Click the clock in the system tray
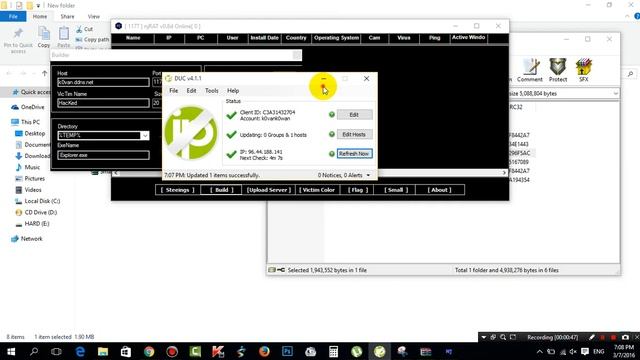The width and height of the screenshot is (640, 360). click(624, 351)
